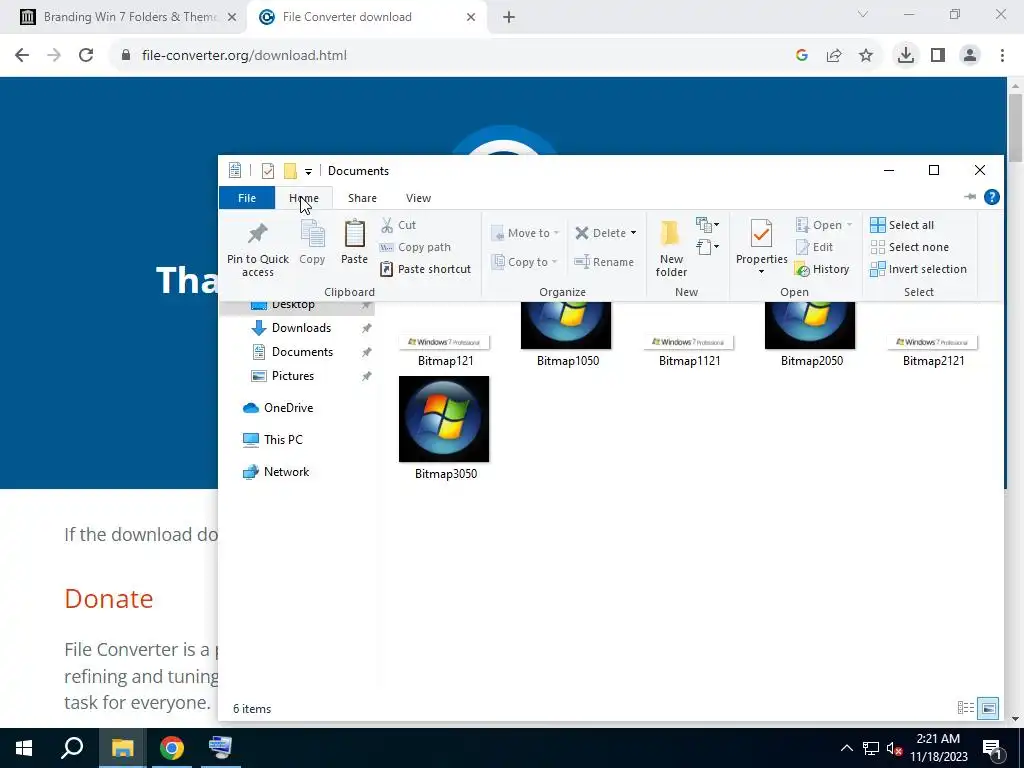Open Chrome tab search chevron
The width and height of the screenshot is (1024, 768).
pyautogui.click(x=863, y=14)
